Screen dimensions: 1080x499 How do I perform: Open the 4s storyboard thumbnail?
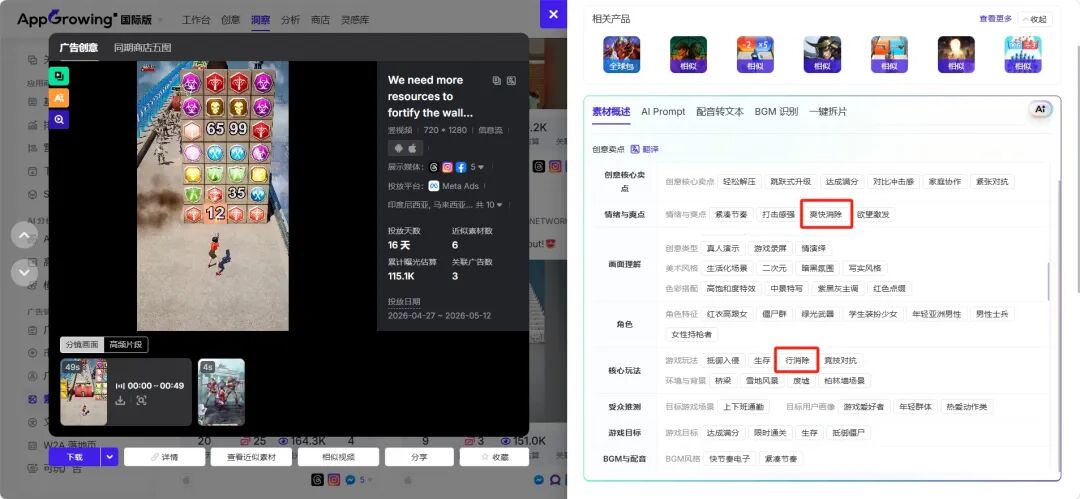point(221,391)
